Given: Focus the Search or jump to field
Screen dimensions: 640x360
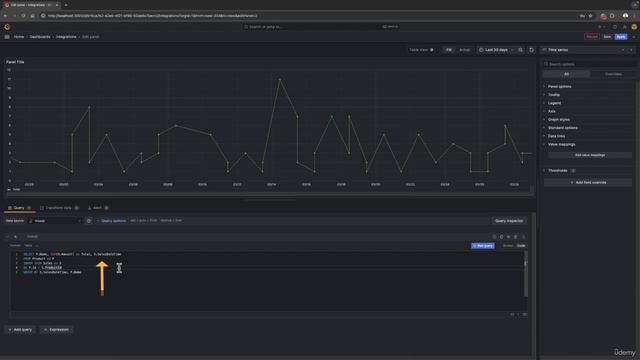Looking at the screenshot, I should 321,27.
